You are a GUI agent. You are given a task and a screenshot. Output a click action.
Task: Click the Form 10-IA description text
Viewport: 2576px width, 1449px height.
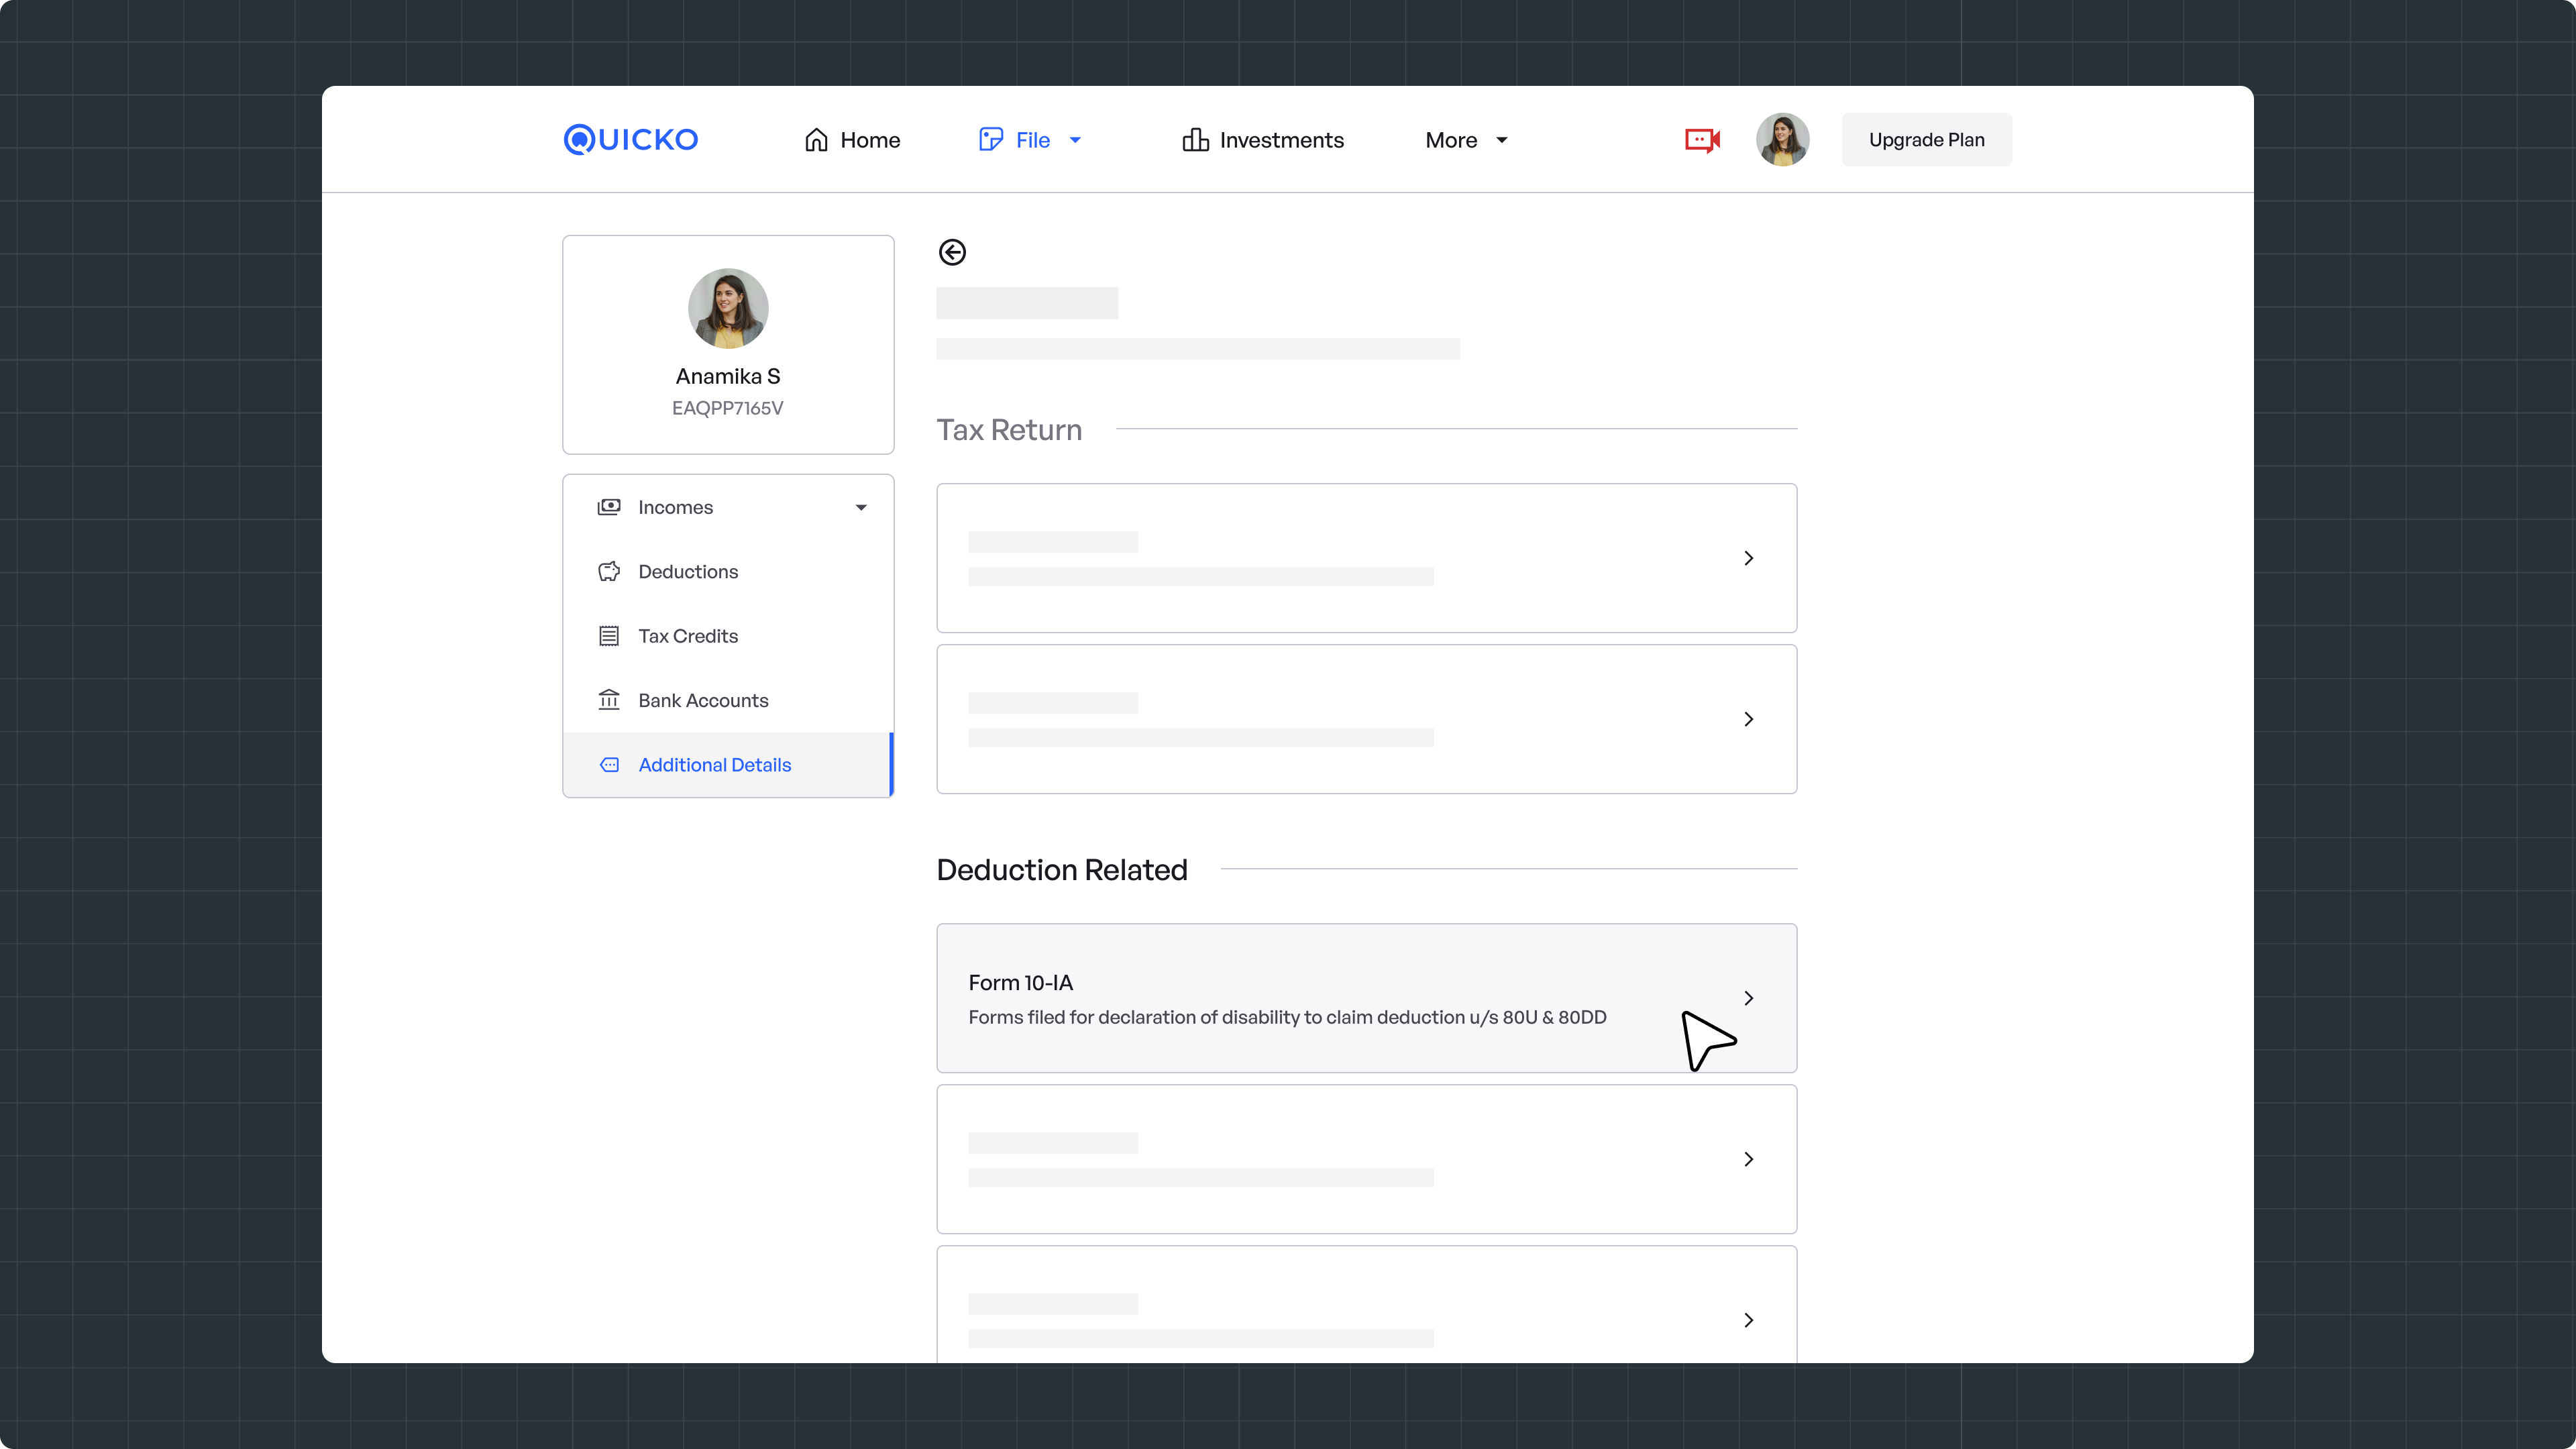pos(1287,1017)
